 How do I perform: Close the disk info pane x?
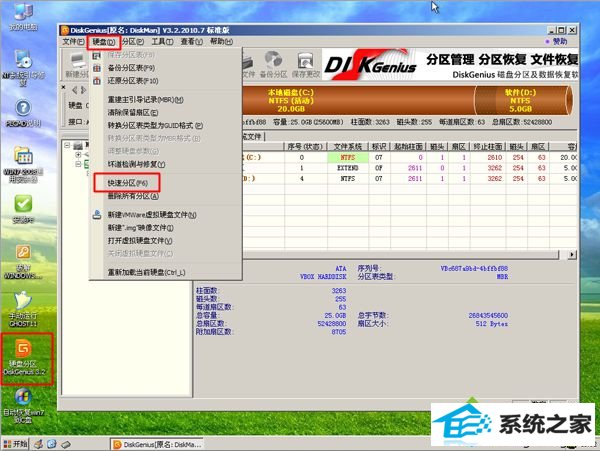tap(64, 88)
